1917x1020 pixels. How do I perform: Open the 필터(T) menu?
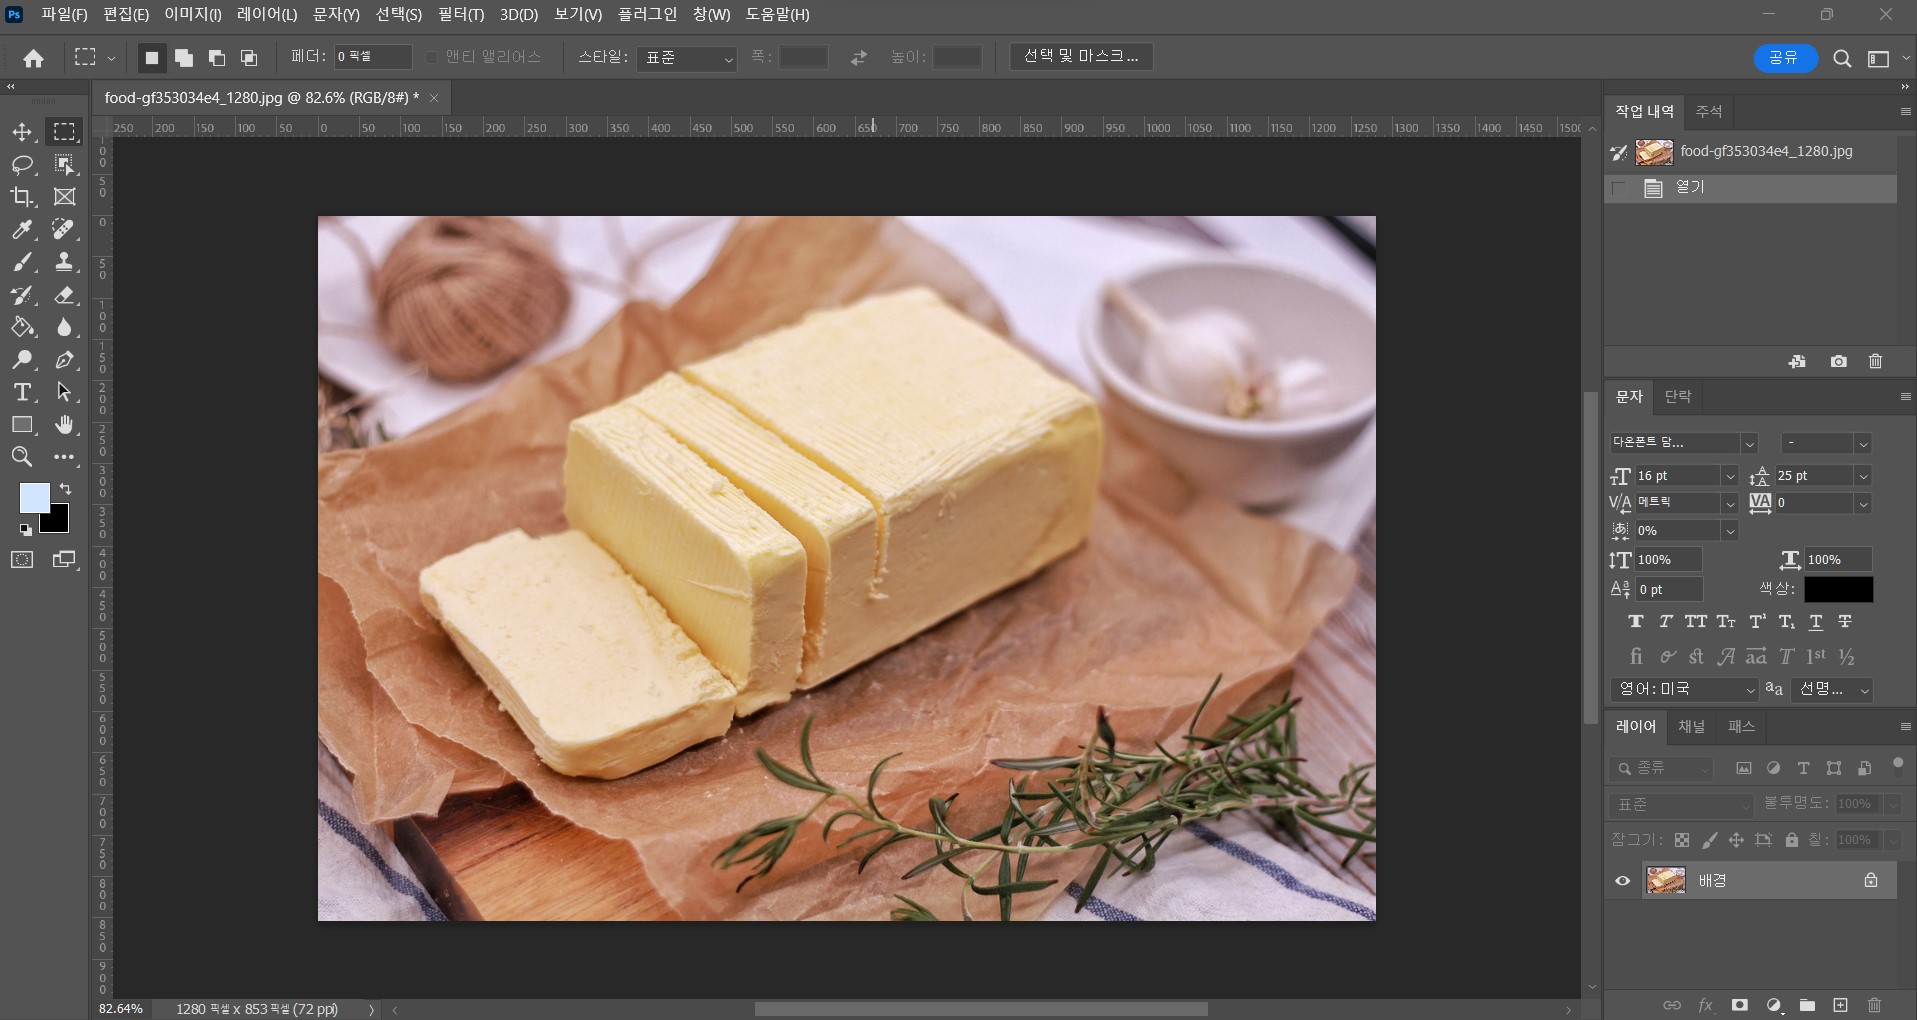461,15
